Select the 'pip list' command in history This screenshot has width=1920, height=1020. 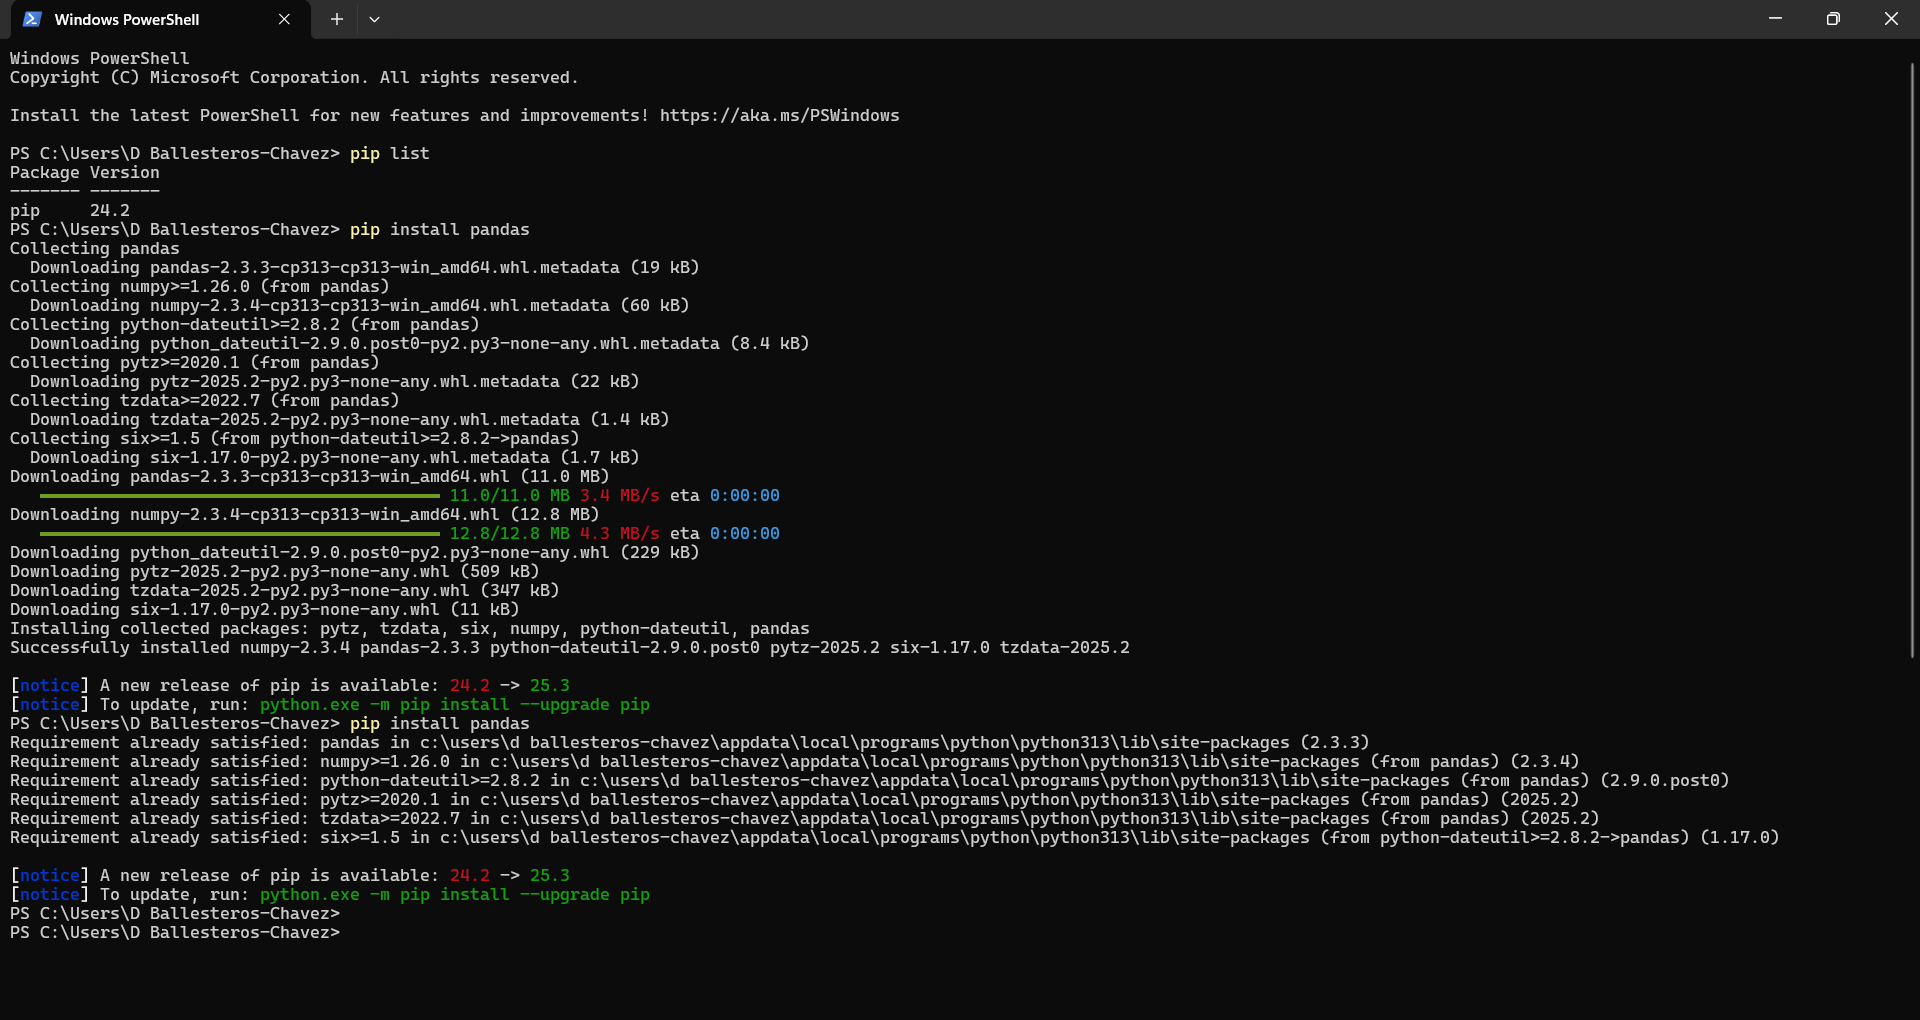pyautogui.click(x=389, y=153)
